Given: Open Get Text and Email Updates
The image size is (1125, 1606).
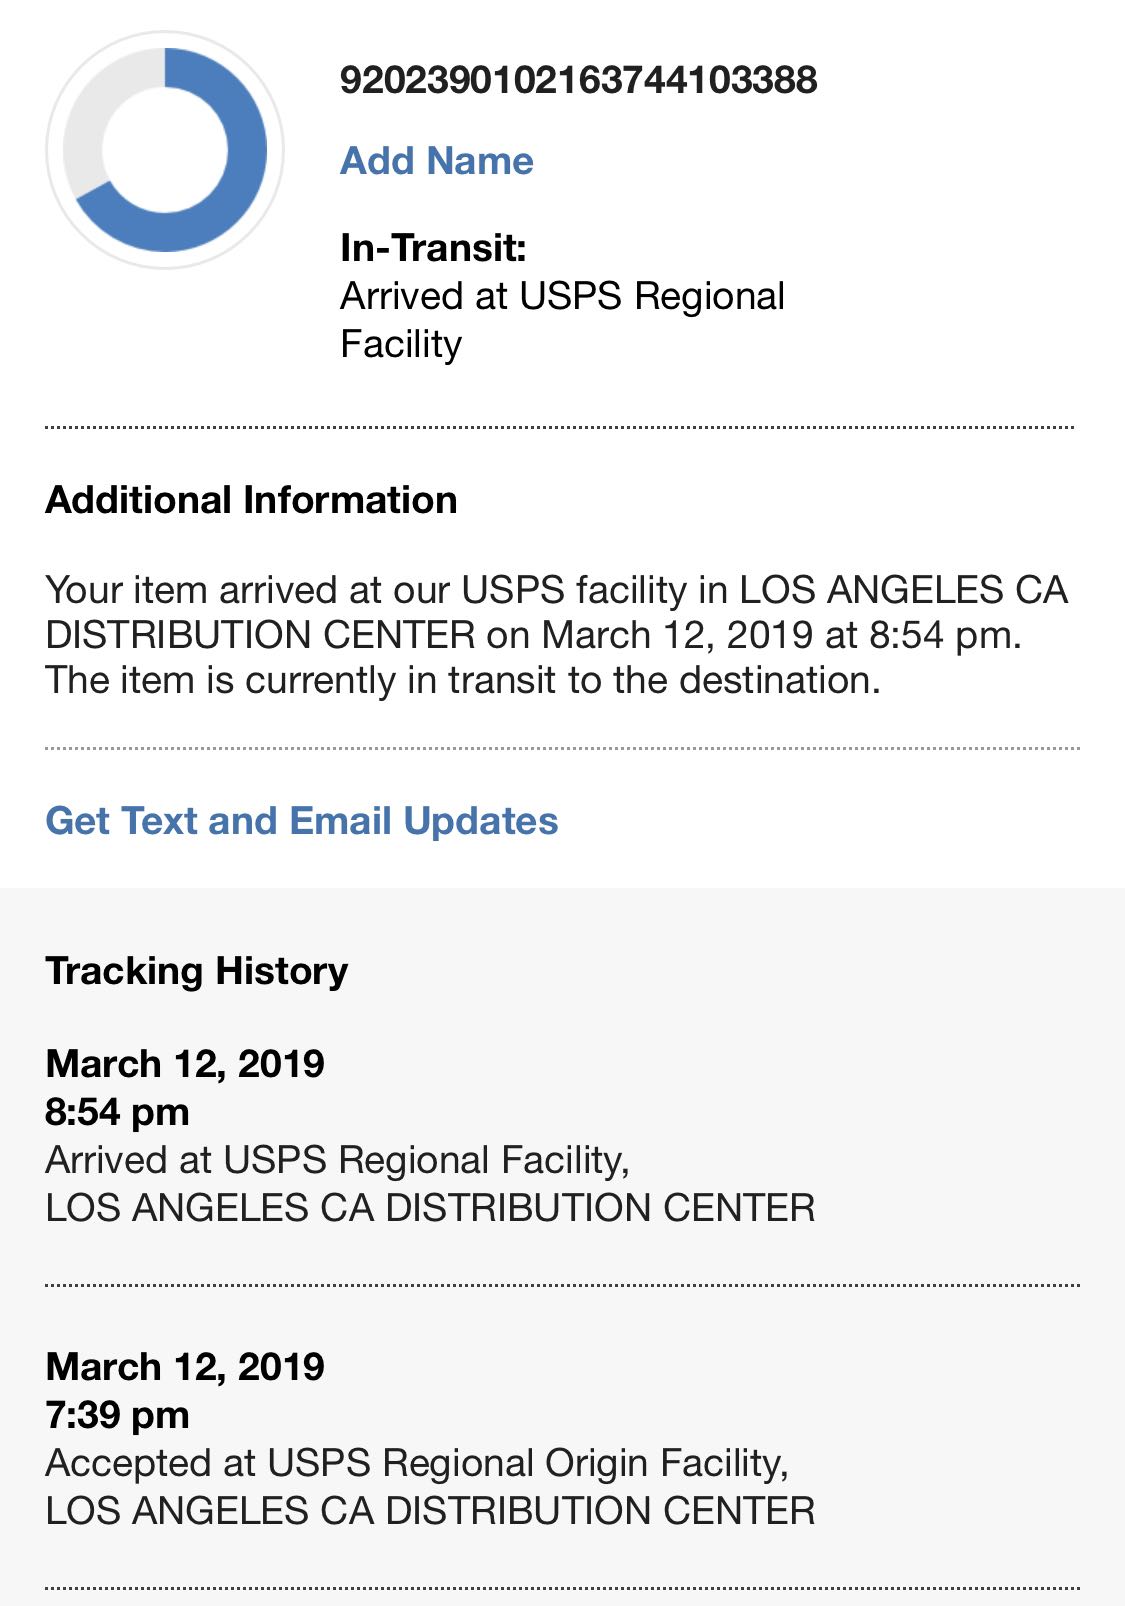Looking at the screenshot, I should pos(301,821).
